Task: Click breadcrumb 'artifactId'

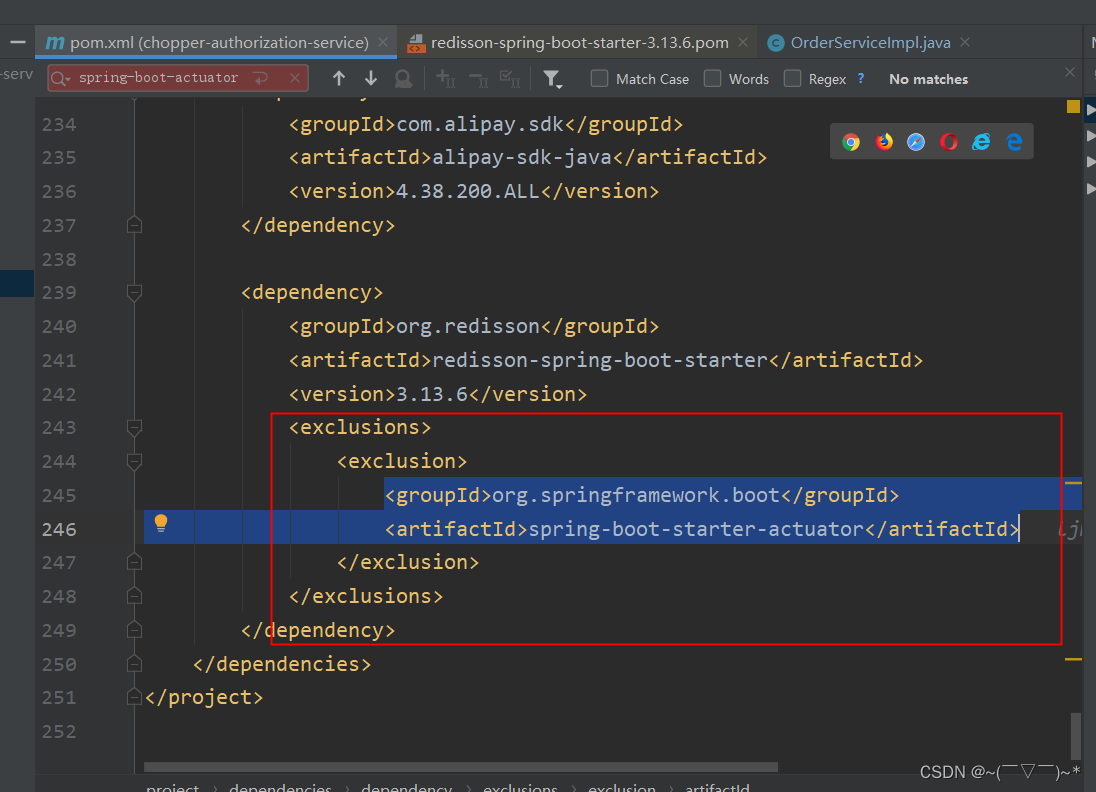Action: pos(717,788)
